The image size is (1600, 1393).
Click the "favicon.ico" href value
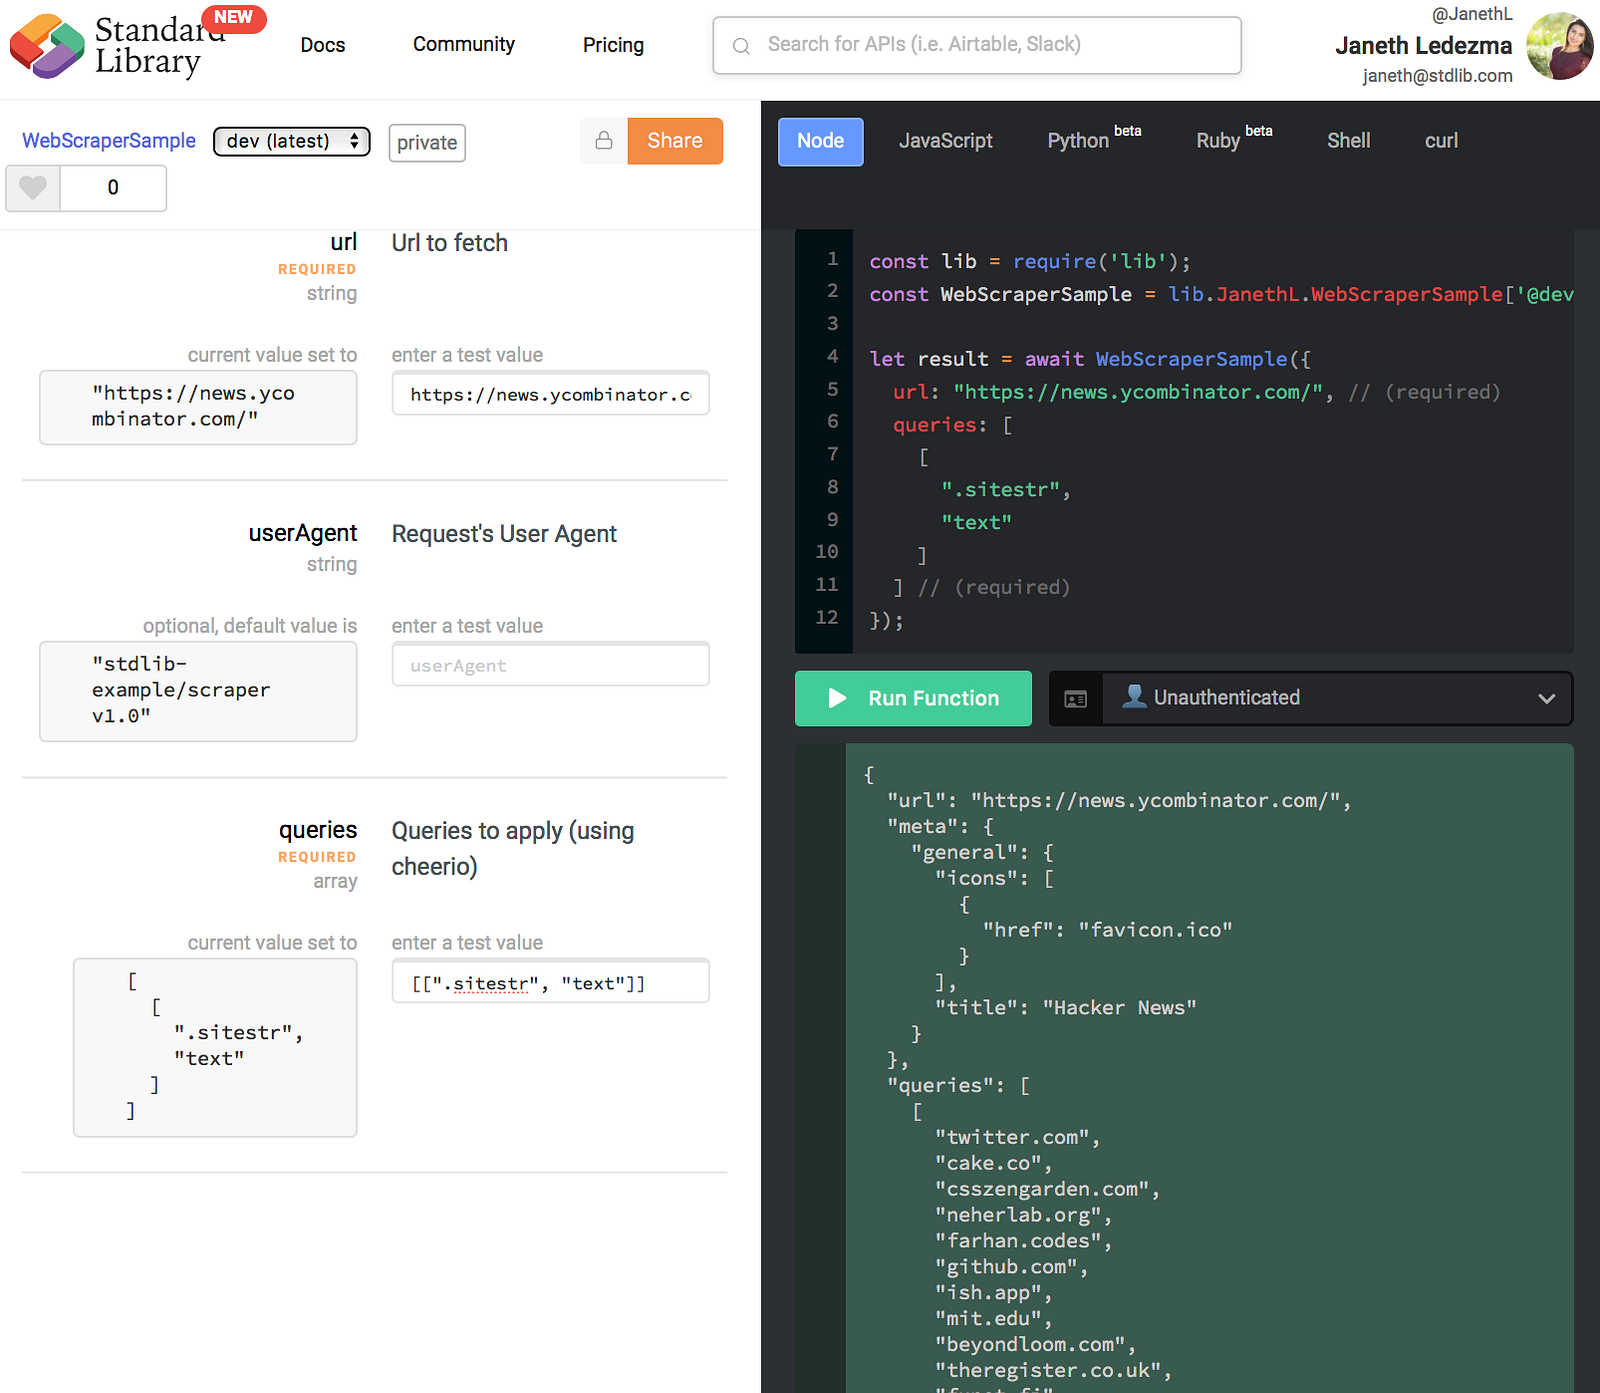point(1155,930)
